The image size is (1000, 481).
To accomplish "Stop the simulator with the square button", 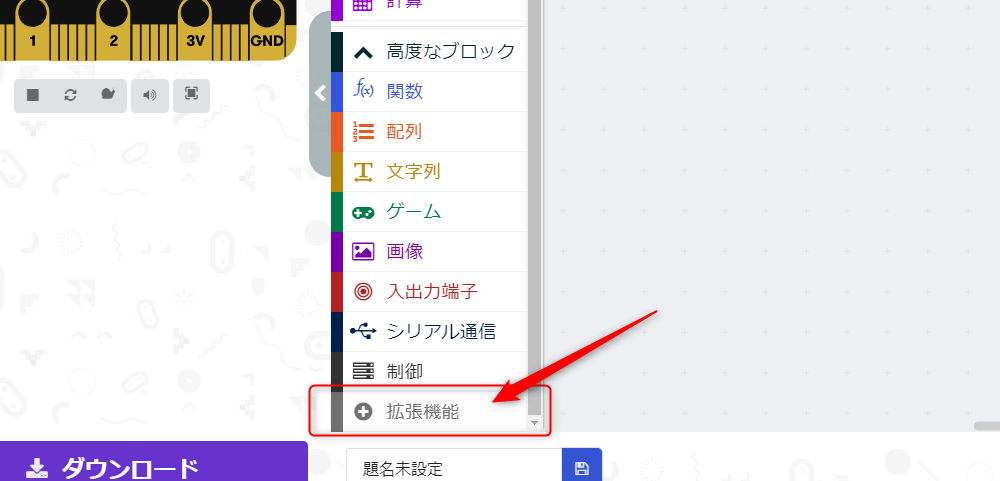I will tap(33, 95).
